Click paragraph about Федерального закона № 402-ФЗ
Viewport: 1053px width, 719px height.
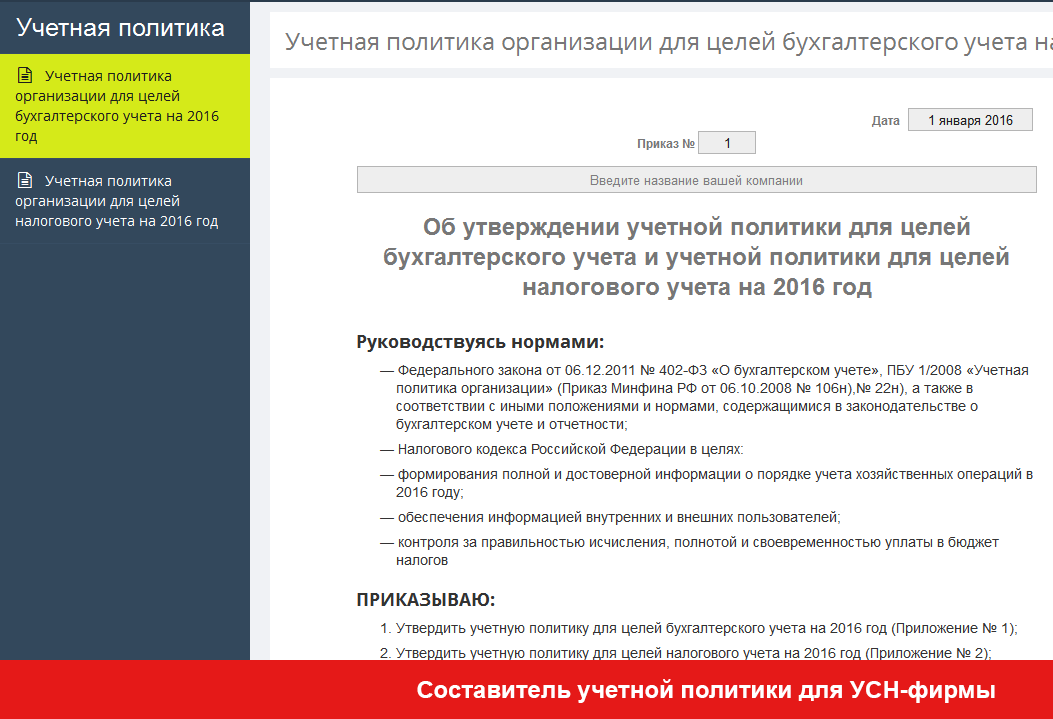[704, 397]
